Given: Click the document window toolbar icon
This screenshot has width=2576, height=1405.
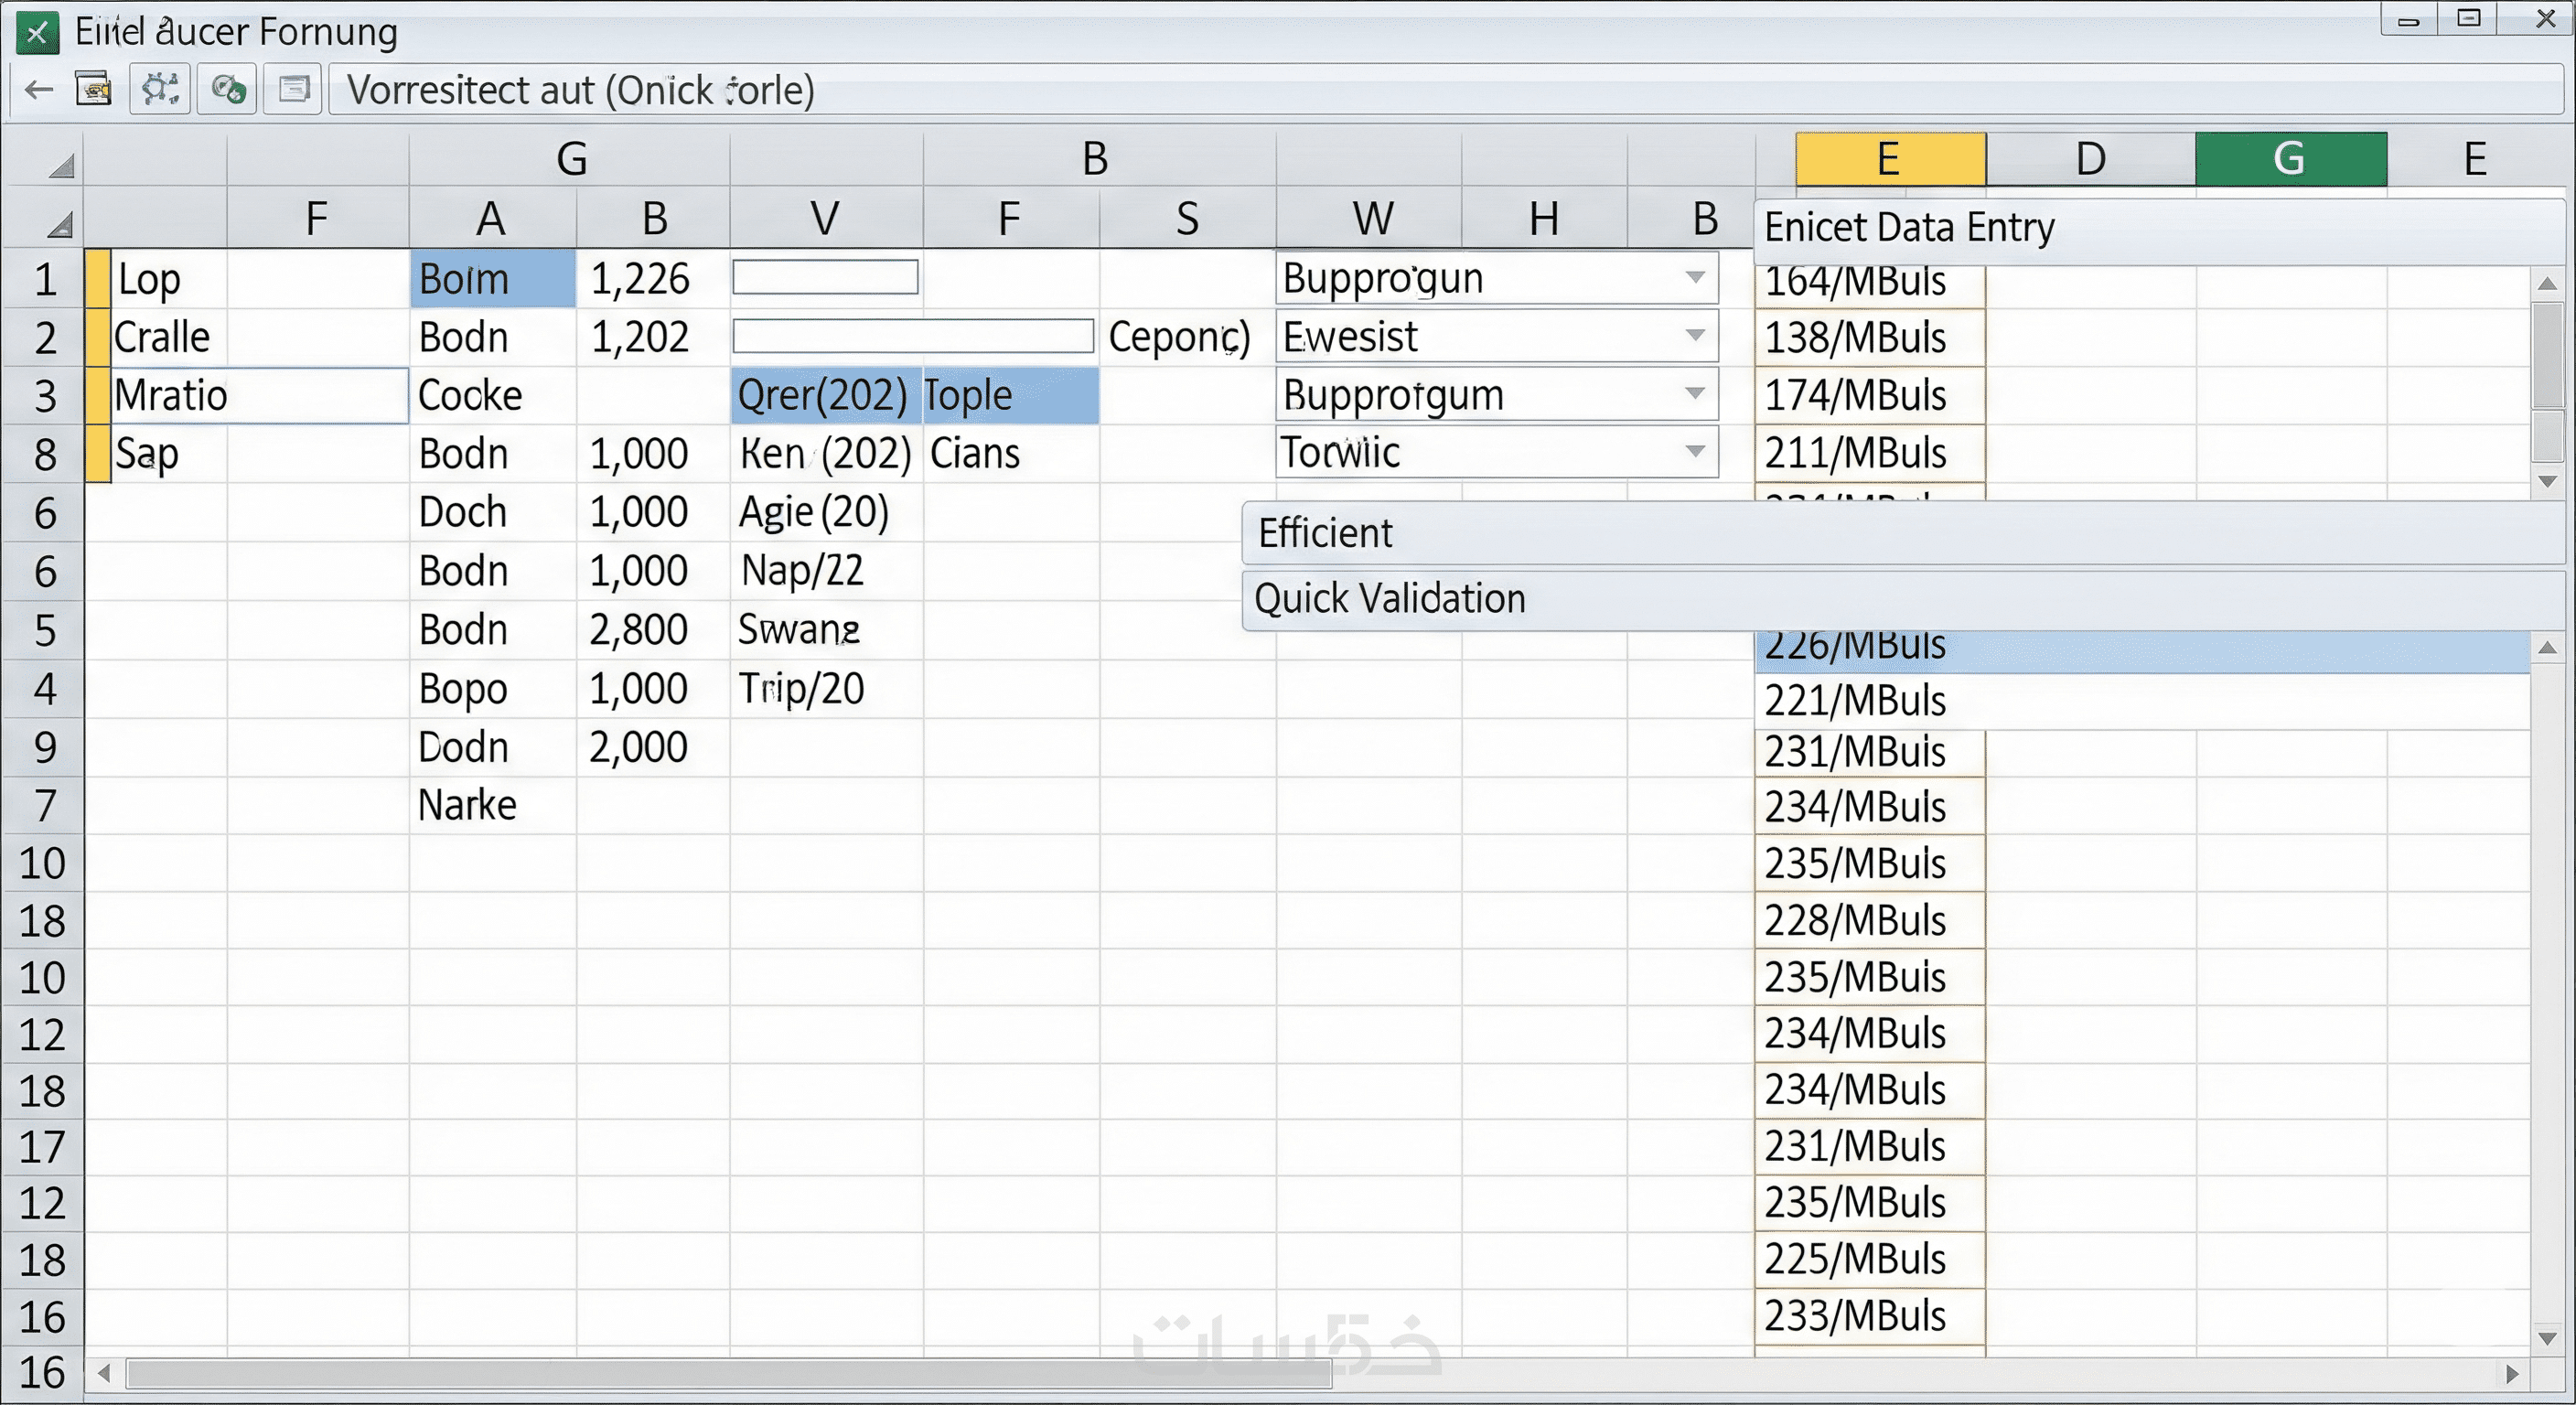Looking at the screenshot, I should point(293,90).
